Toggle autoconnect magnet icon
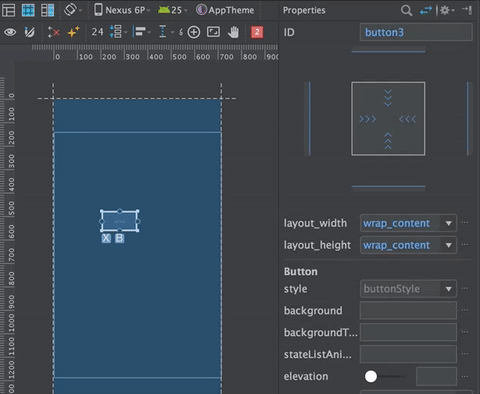This screenshot has height=394, width=480. point(30,32)
